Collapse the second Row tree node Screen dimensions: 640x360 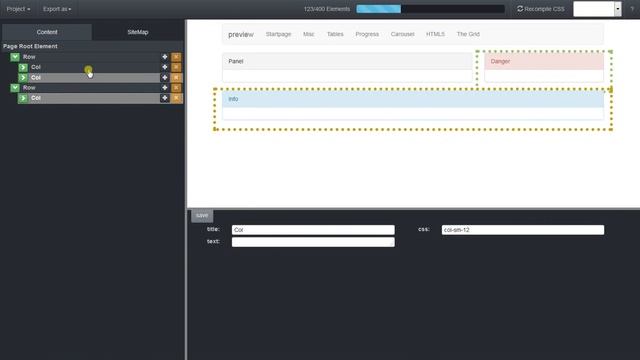(x=15, y=87)
